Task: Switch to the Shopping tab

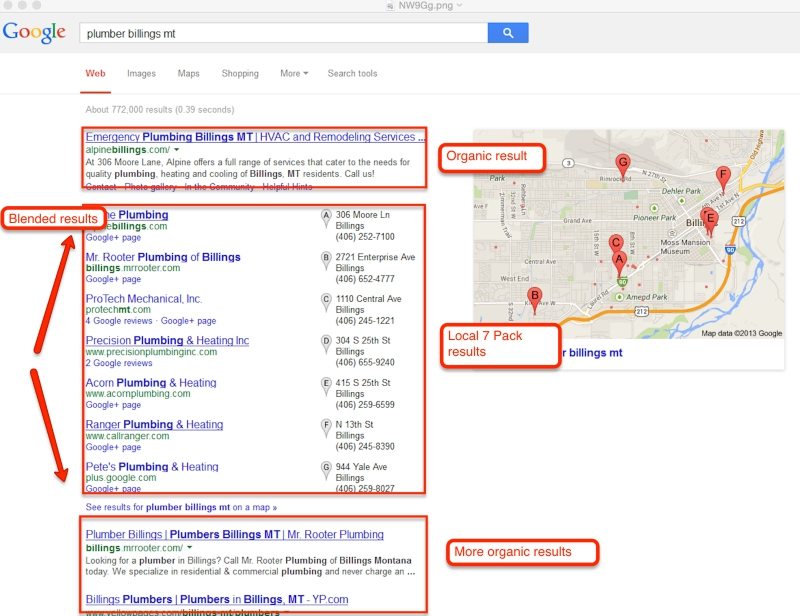Action: [240, 73]
